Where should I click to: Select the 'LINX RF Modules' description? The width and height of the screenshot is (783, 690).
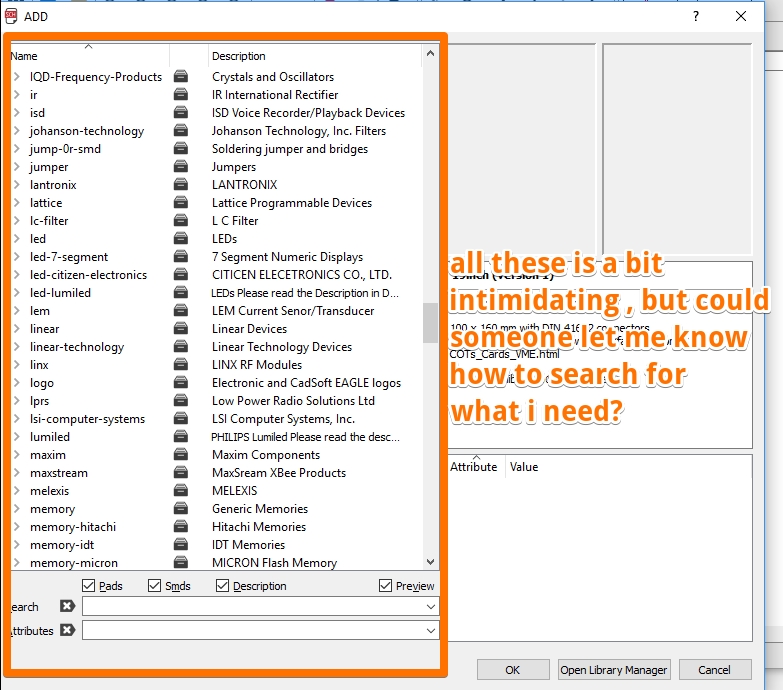(257, 364)
